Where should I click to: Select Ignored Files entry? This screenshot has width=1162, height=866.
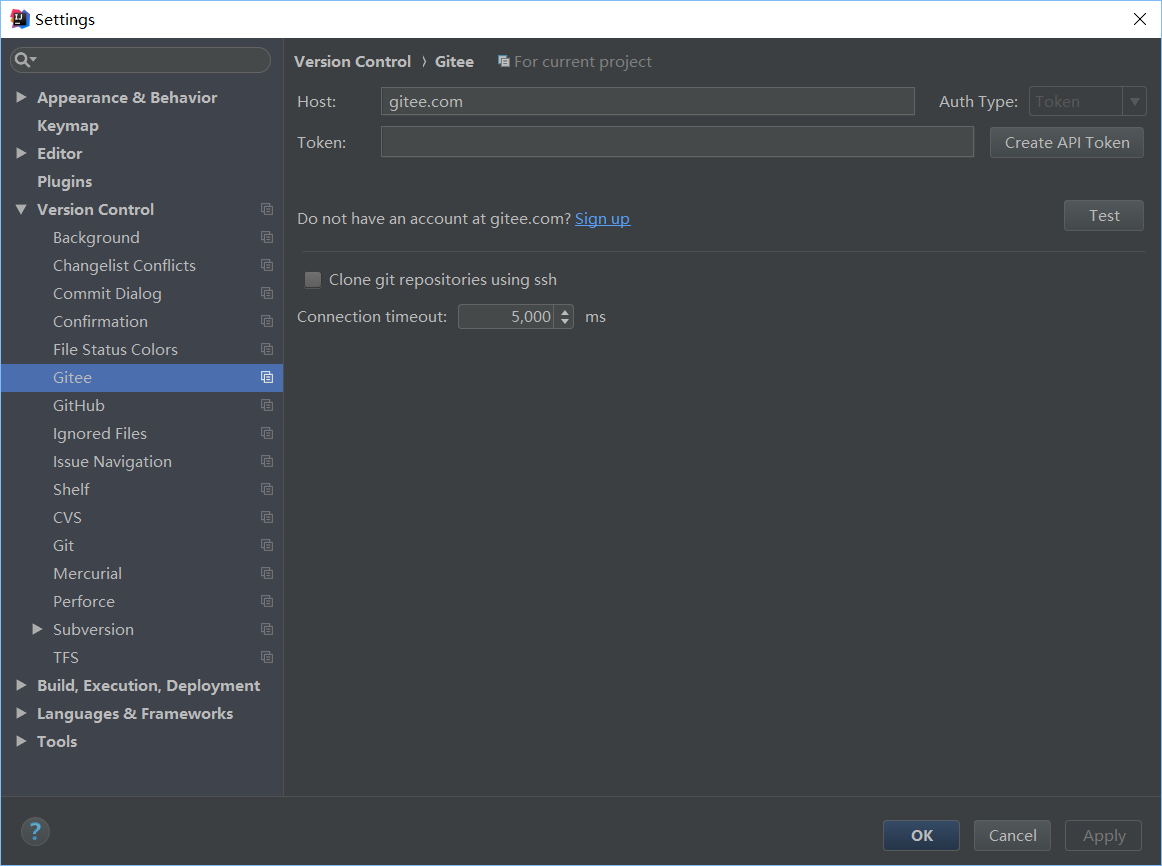click(99, 433)
